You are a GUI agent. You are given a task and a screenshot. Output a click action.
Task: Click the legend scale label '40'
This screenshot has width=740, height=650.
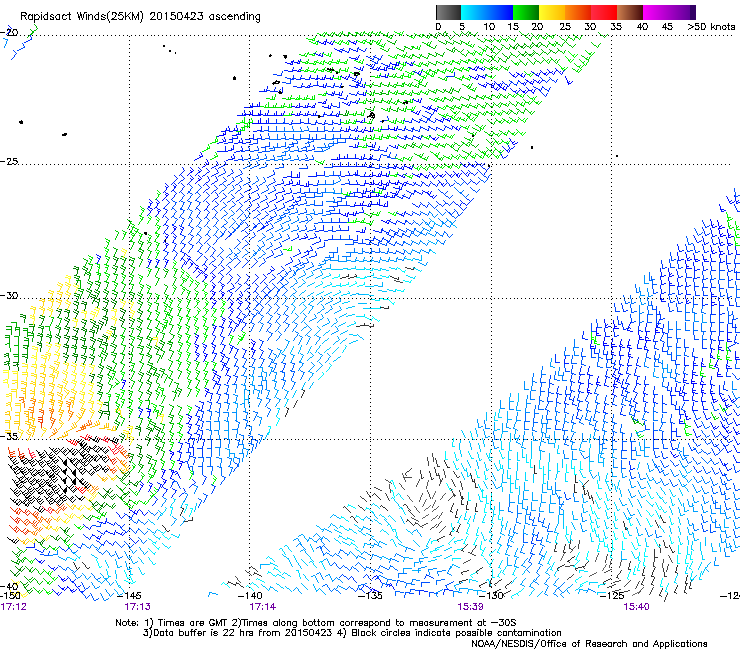[x=642, y=27]
